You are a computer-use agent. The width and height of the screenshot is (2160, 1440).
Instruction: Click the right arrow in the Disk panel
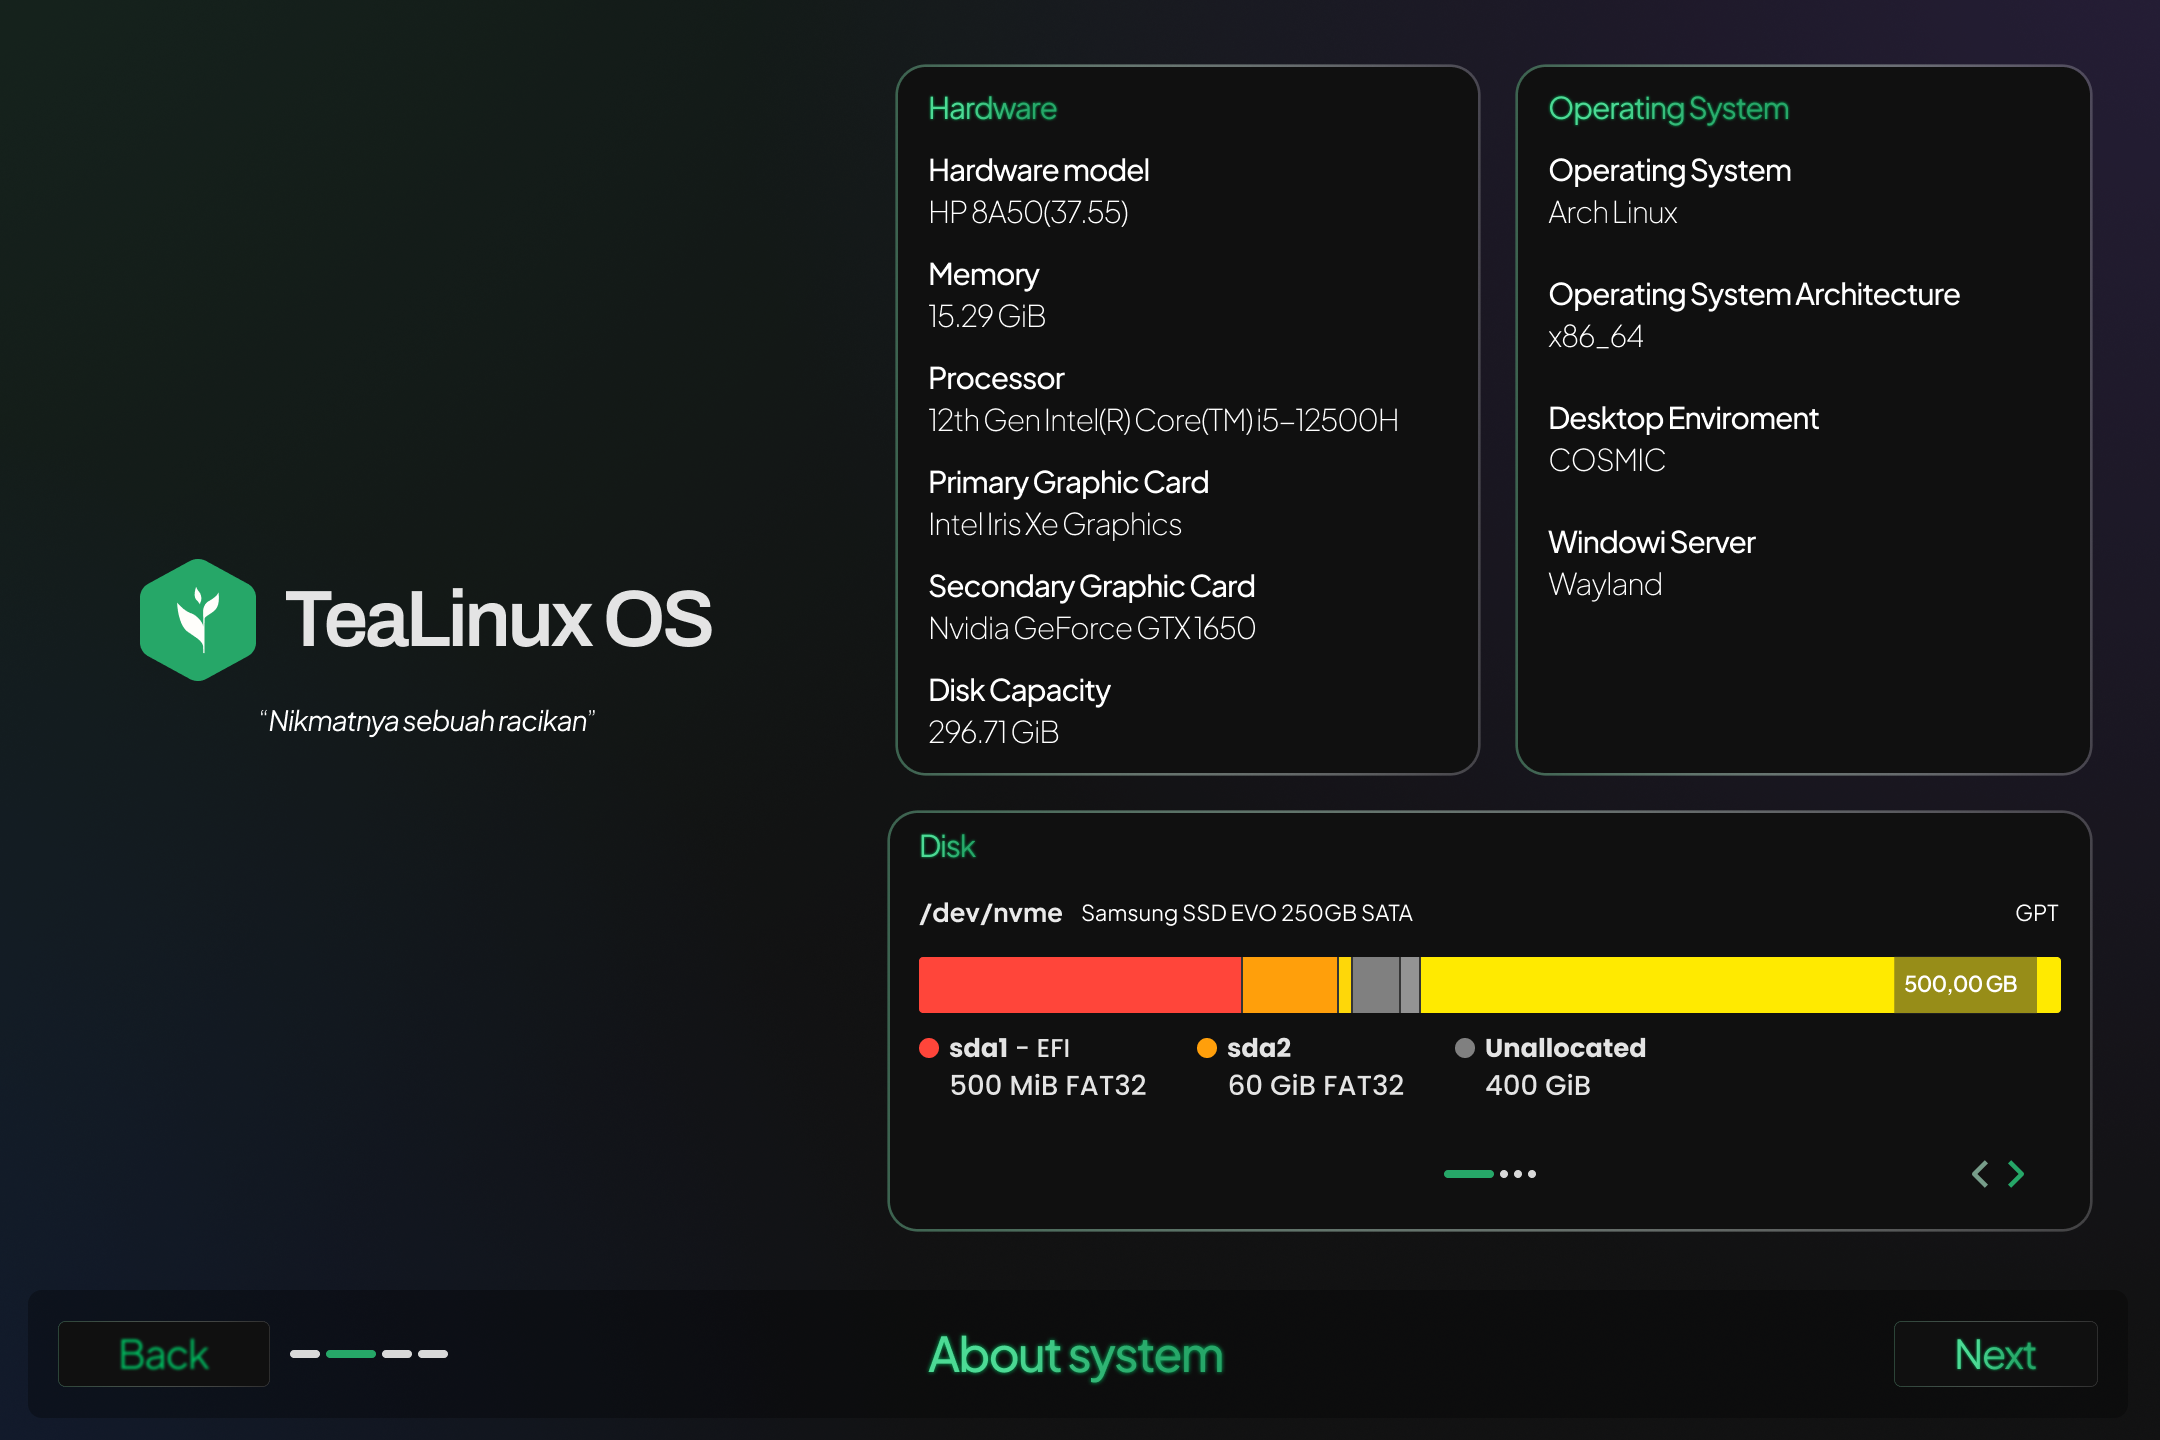2015,1174
